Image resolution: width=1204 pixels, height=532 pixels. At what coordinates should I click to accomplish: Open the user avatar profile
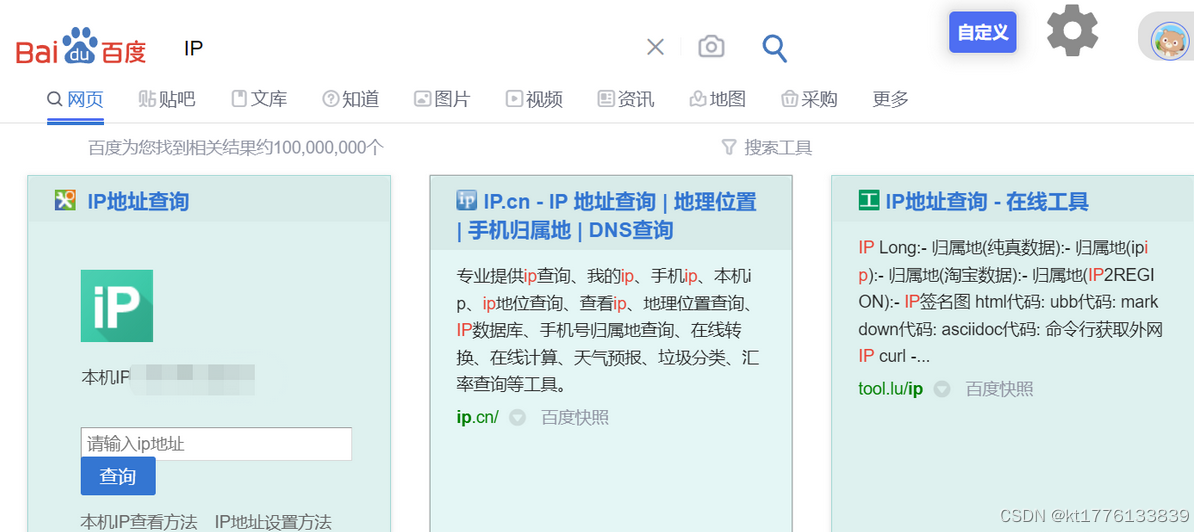click(1170, 40)
